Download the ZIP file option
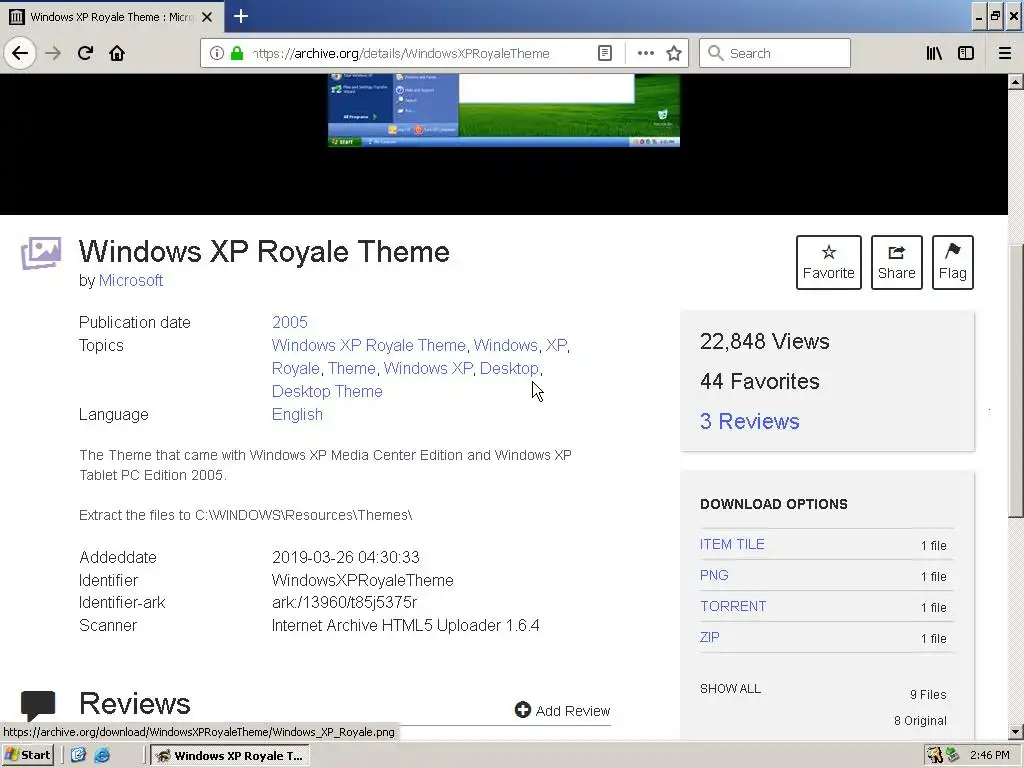The width and height of the screenshot is (1024, 768). click(x=710, y=637)
